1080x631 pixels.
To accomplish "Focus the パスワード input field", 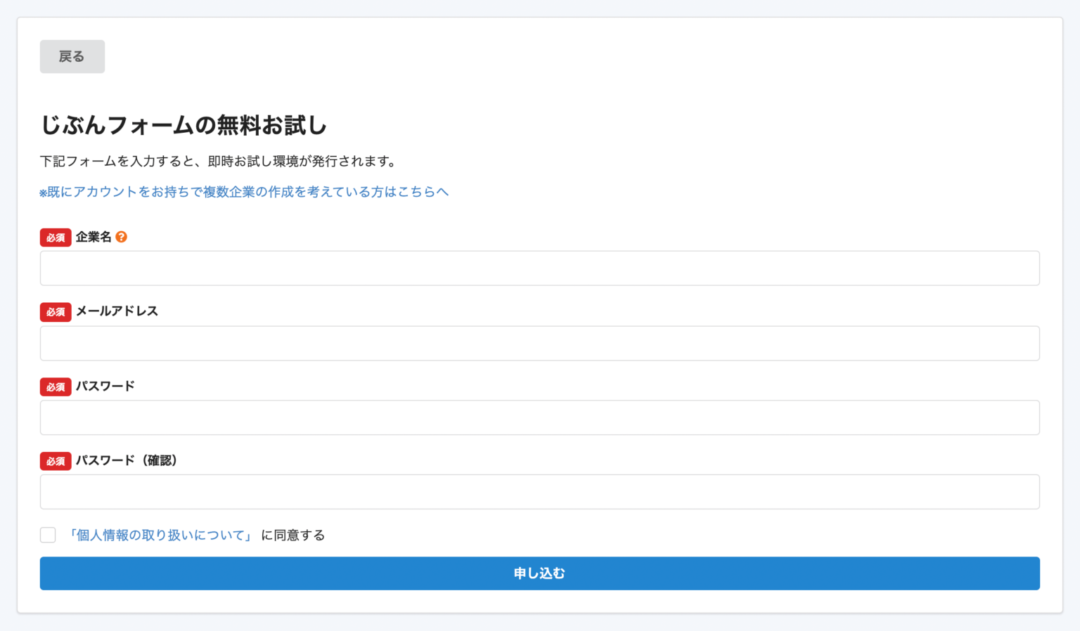I will coord(539,417).
